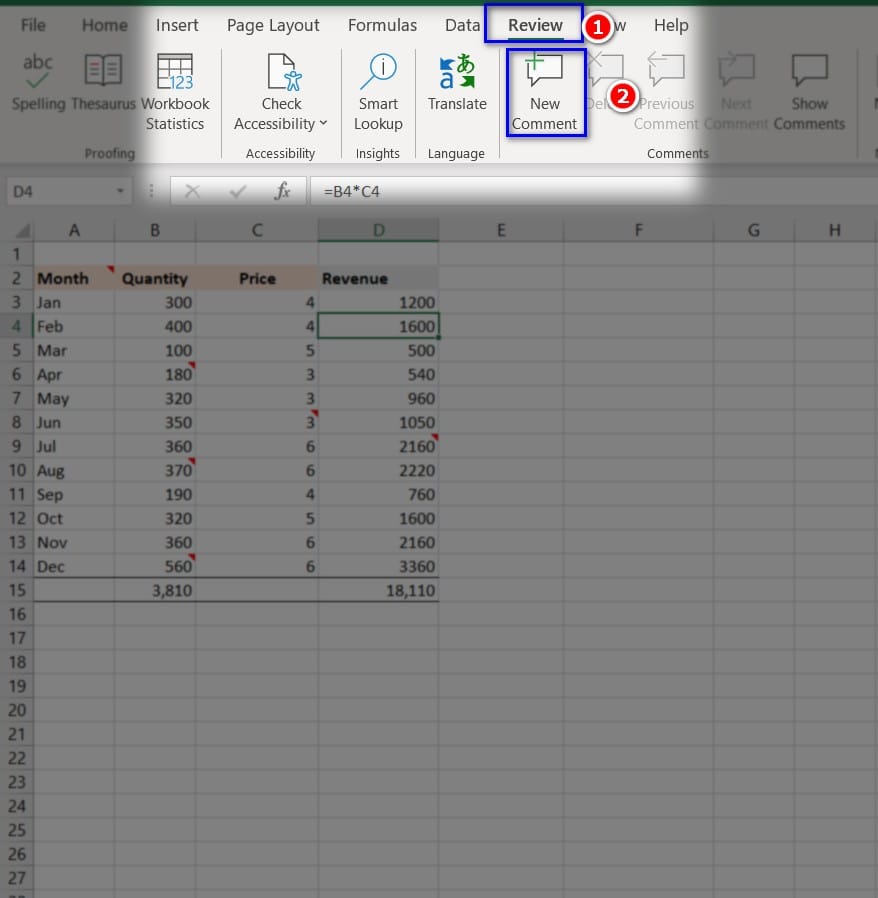The image size is (878, 898).
Task: Click the quantity total cell 3,810
Action: coord(155,590)
